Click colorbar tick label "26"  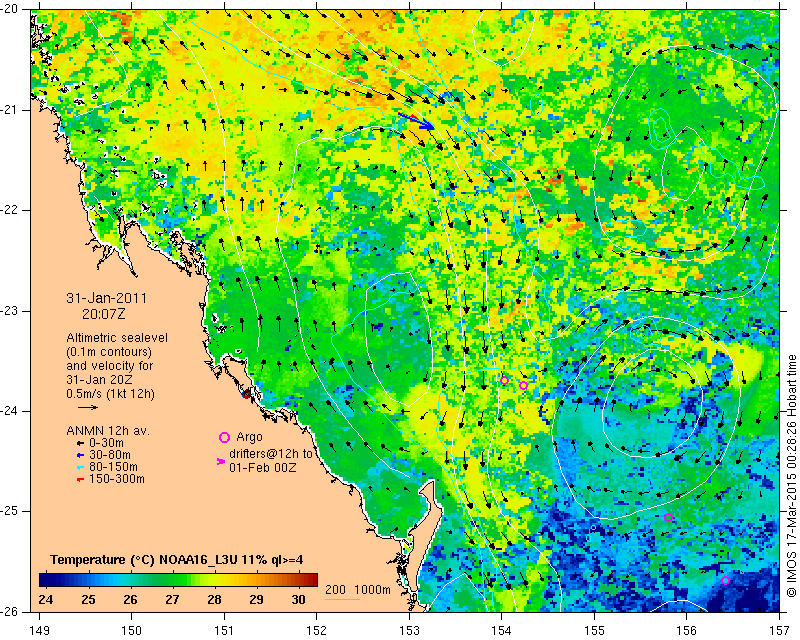pyautogui.click(x=130, y=599)
